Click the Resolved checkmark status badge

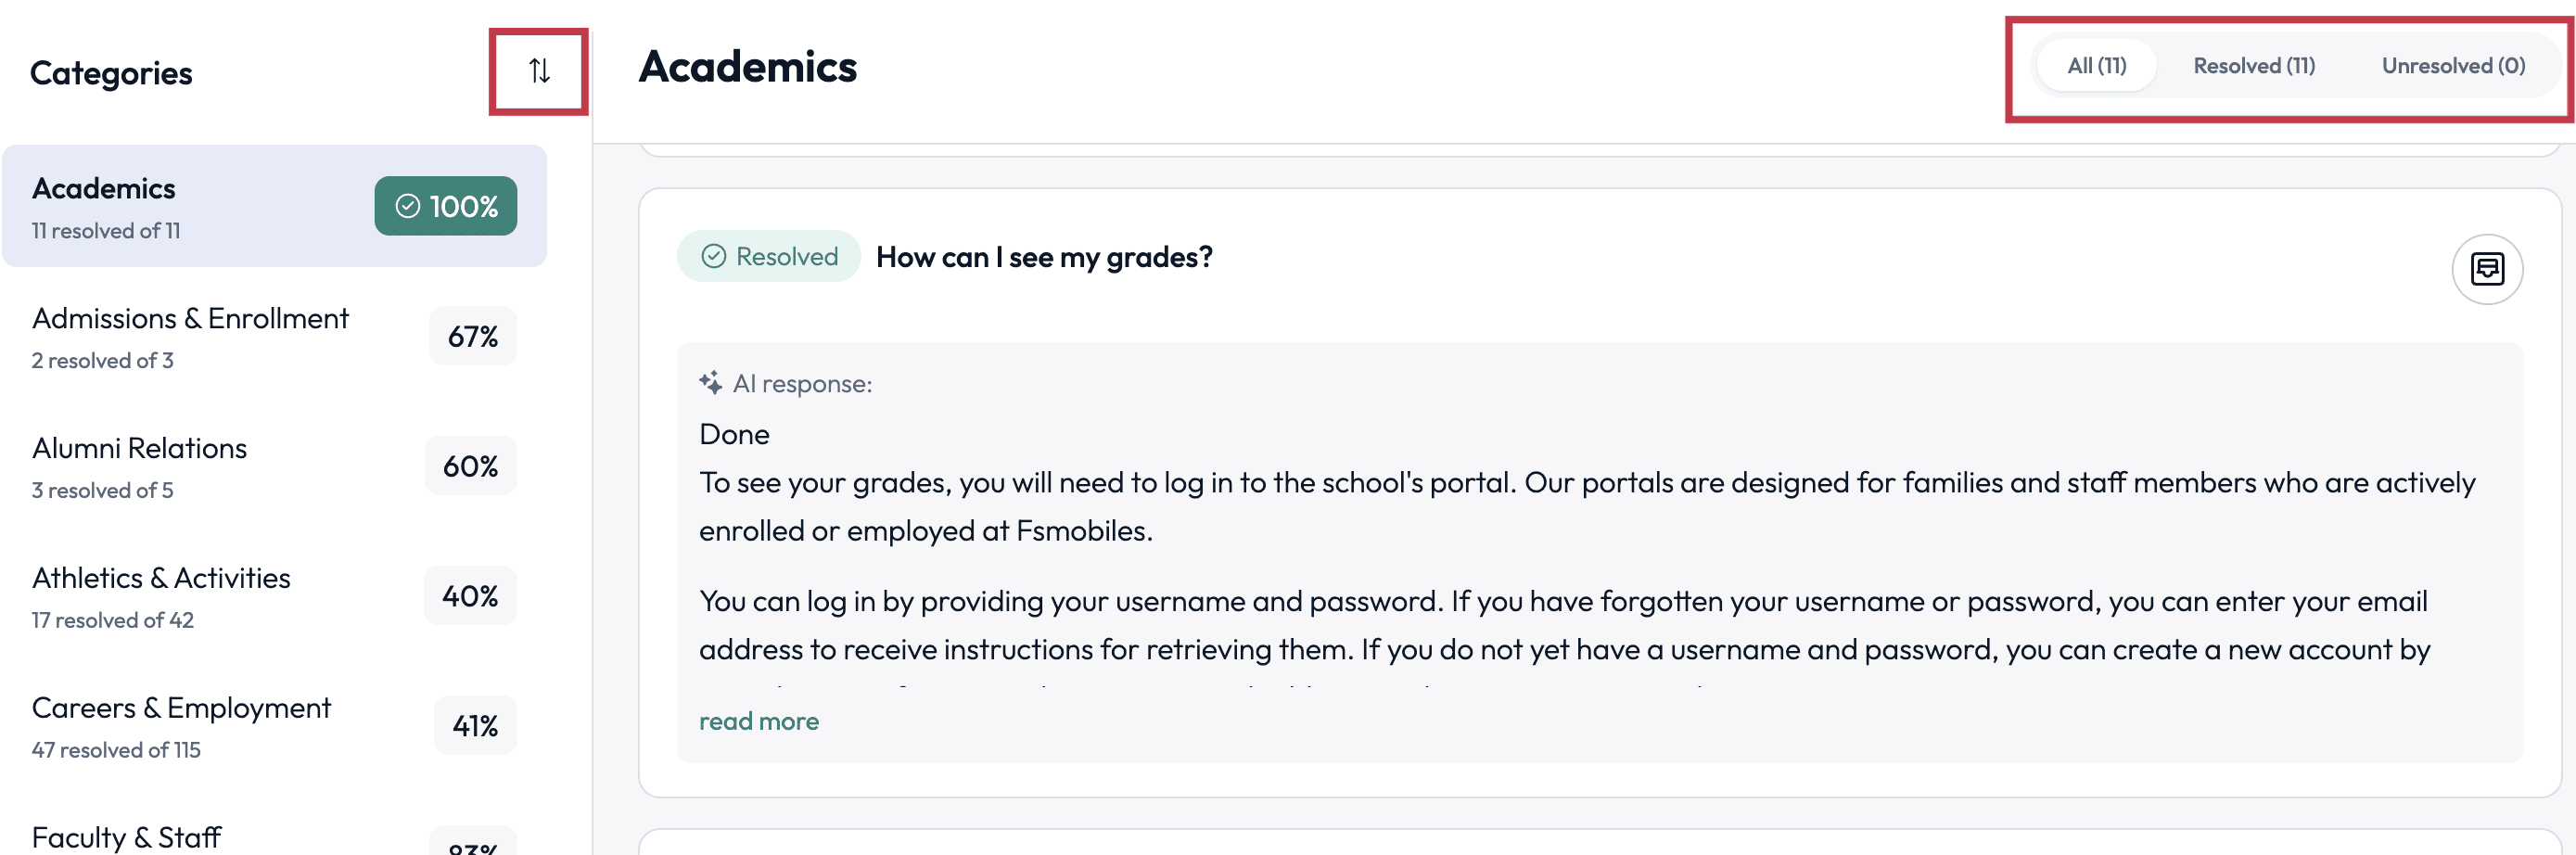tap(768, 256)
